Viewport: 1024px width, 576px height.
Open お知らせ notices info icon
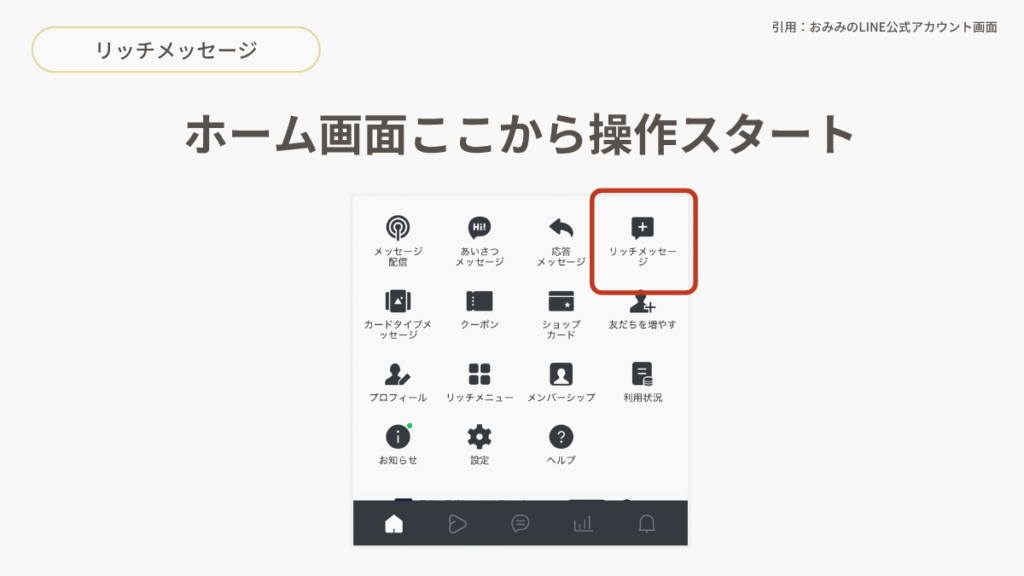click(x=398, y=437)
